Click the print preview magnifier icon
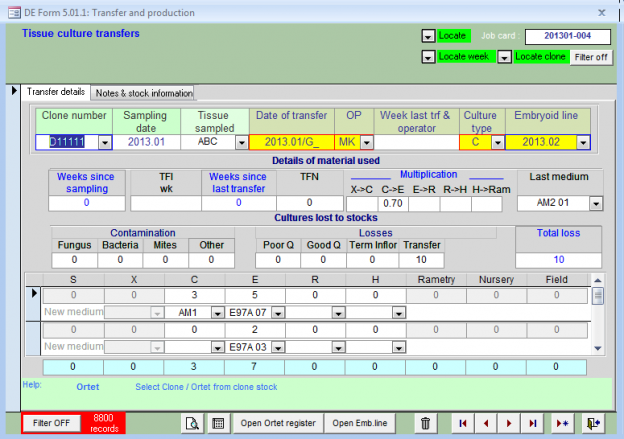This screenshot has height=439, width=624. [193, 423]
